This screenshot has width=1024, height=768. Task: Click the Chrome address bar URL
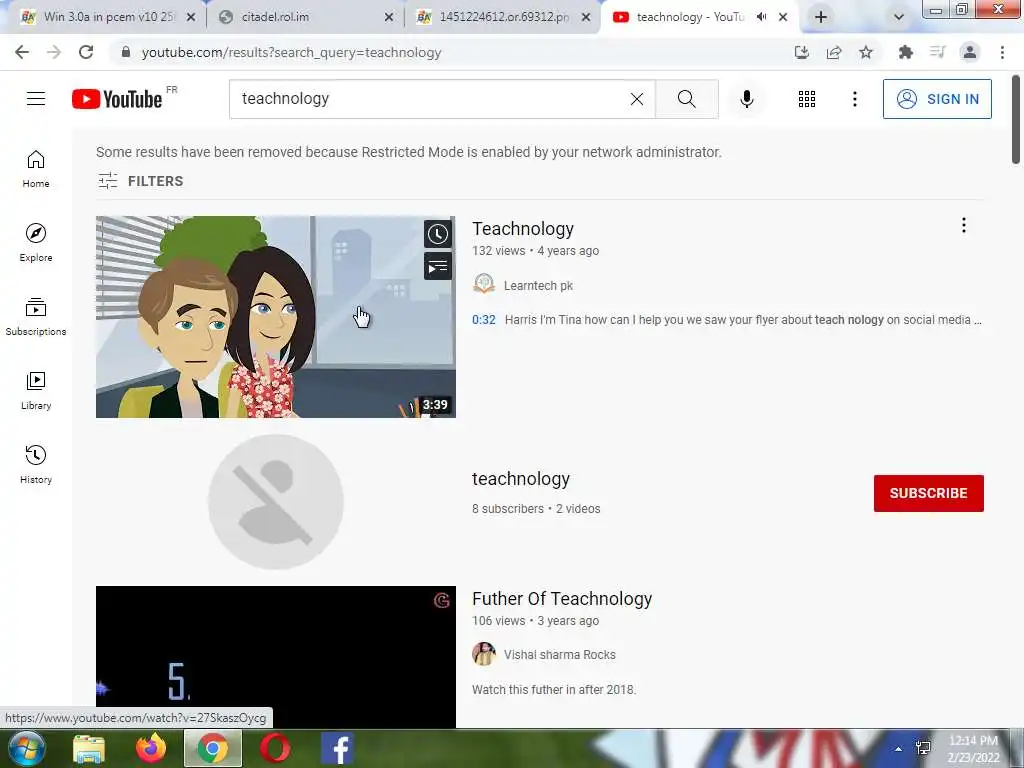(x=291, y=52)
